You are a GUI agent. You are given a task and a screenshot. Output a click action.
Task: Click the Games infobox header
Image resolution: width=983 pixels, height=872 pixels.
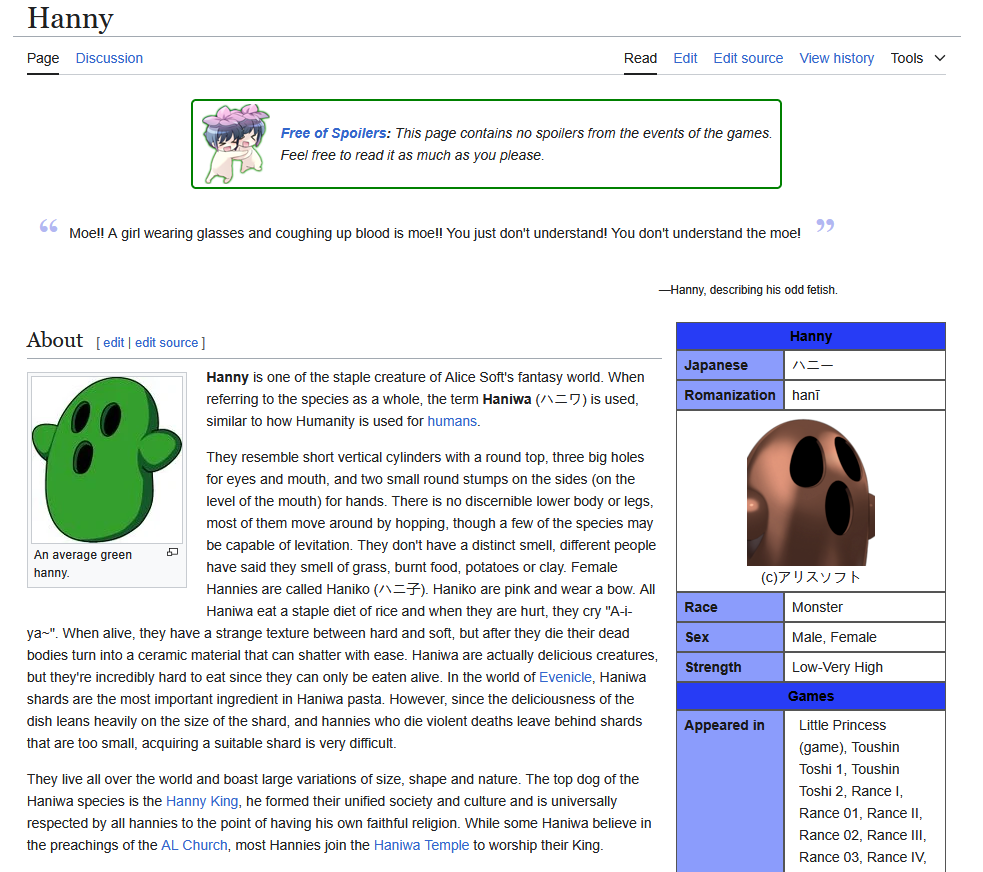[x=811, y=696]
